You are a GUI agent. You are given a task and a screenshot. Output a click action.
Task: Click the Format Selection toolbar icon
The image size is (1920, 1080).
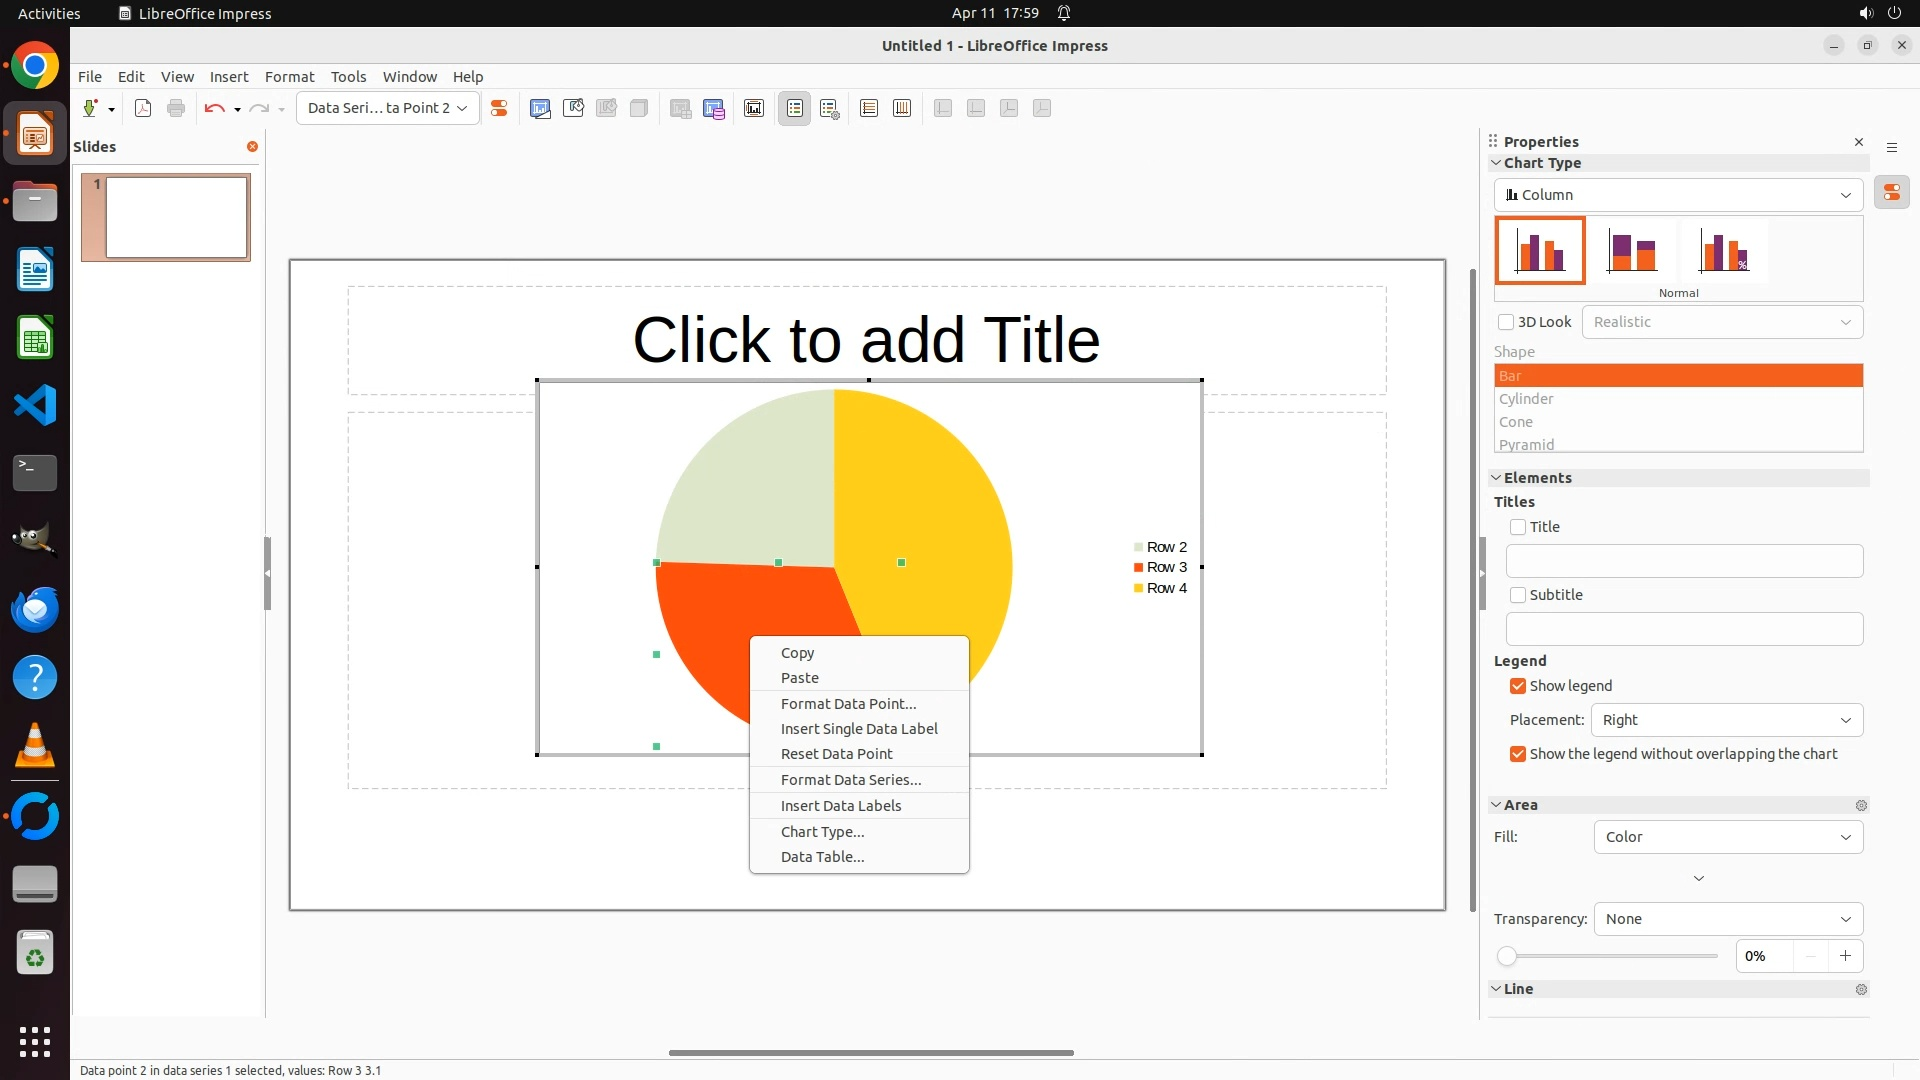(x=499, y=109)
